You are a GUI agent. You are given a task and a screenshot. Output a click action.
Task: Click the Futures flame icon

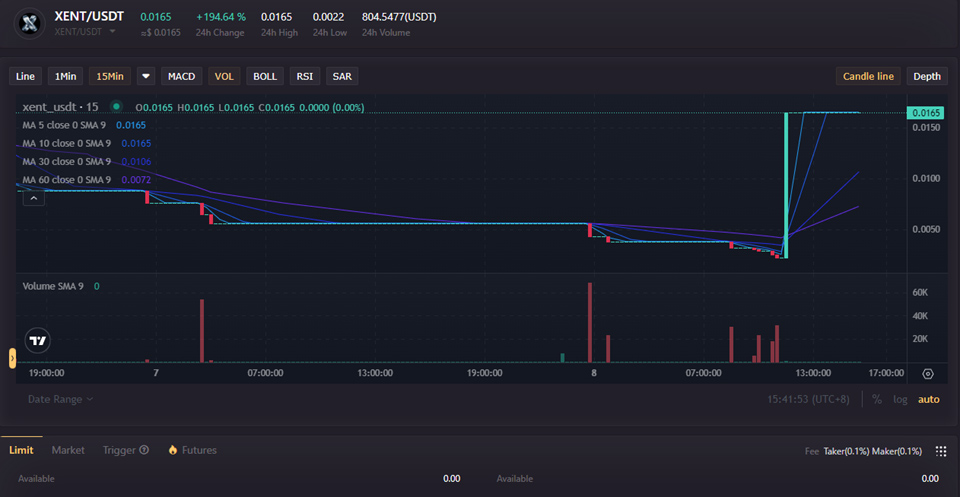[173, 450]
